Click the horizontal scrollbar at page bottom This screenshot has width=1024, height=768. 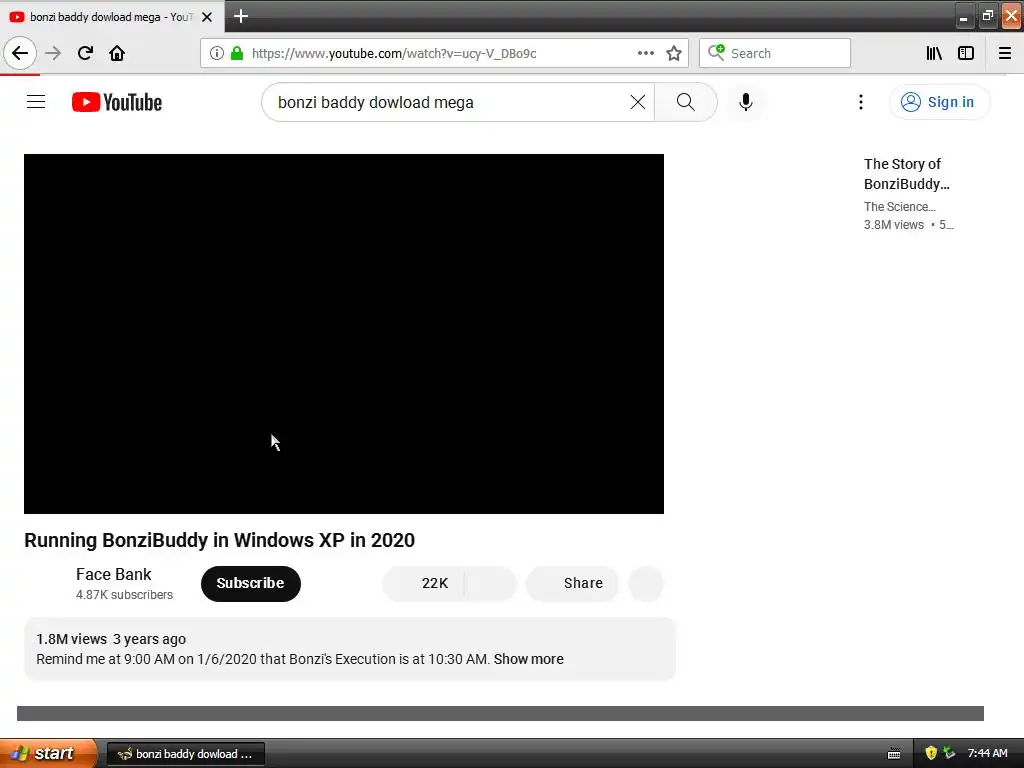(x=500, y=713)
